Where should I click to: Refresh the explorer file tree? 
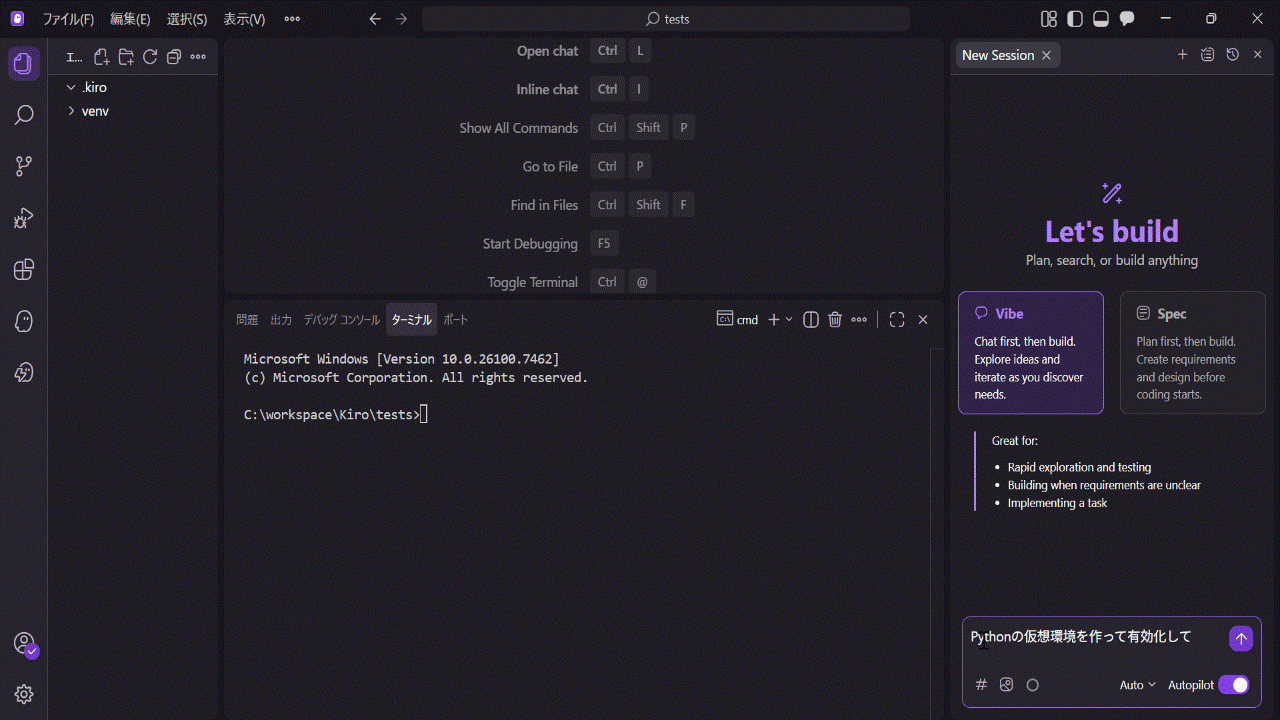pos(150,57)
